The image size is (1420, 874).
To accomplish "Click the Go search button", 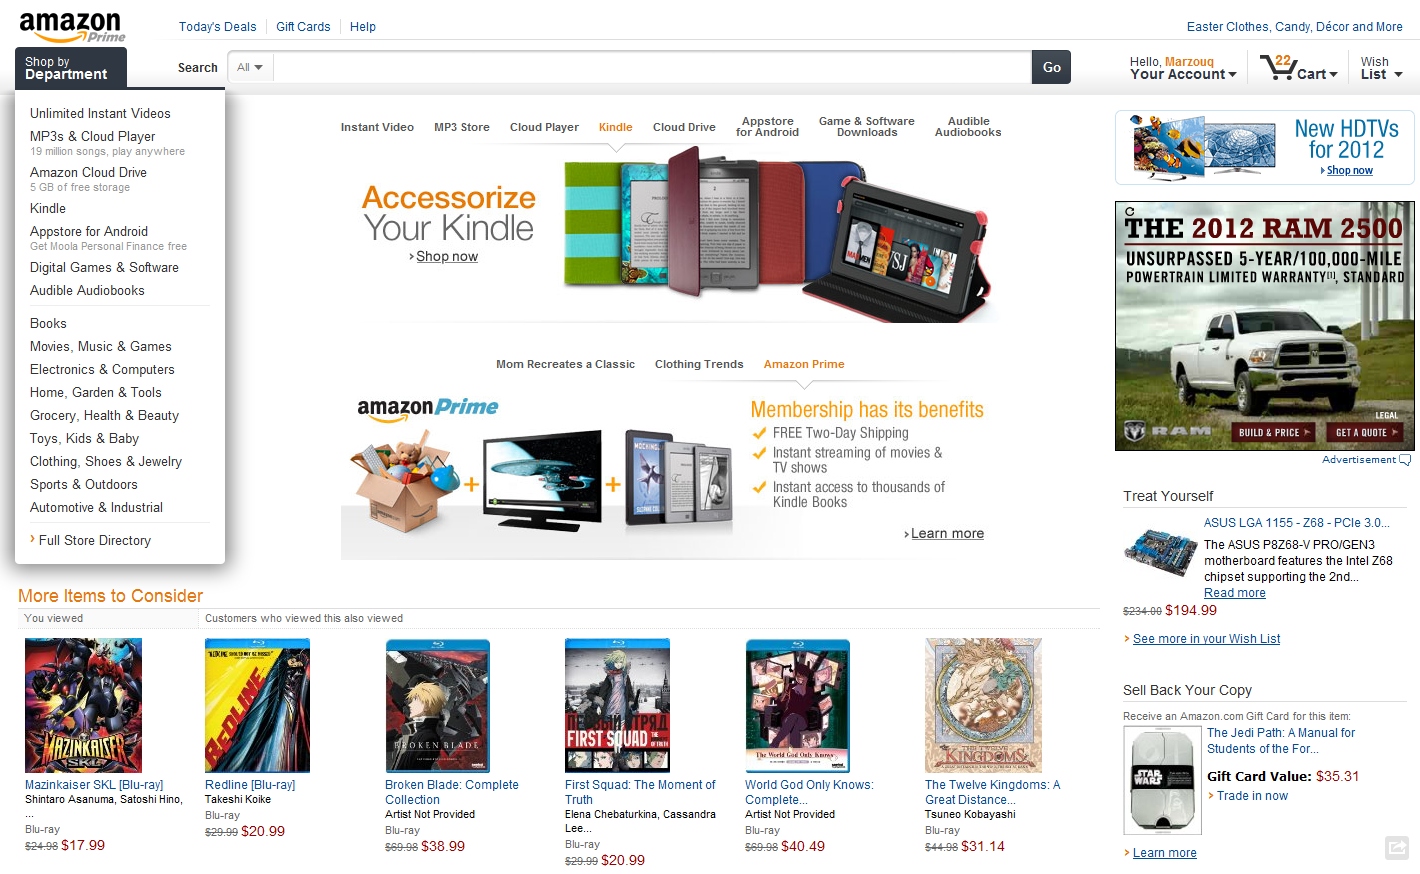I will (x=1051, y=67).
